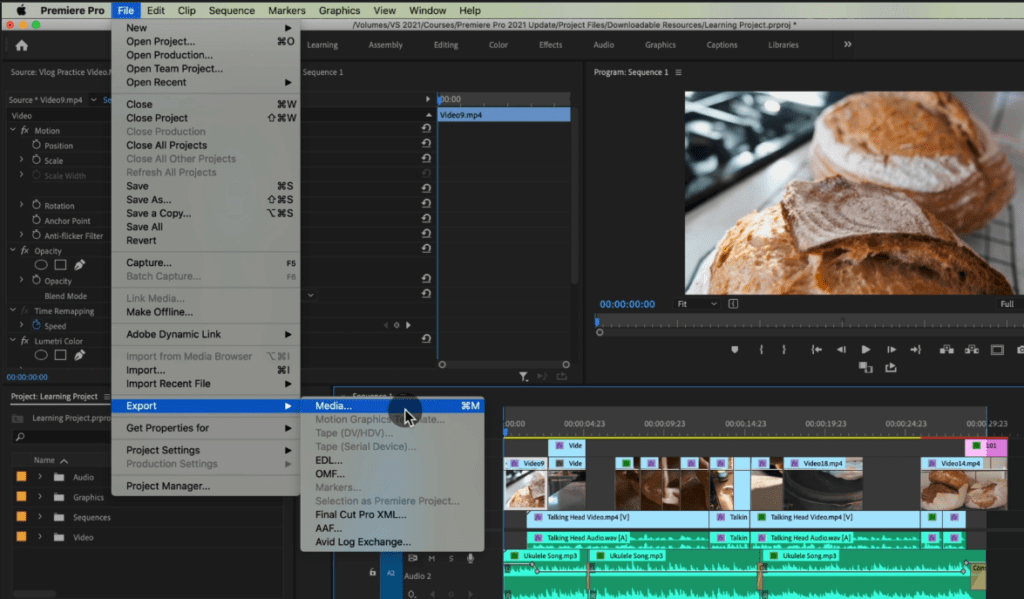Create ellipse mask under Opacity

coord(41,265)
